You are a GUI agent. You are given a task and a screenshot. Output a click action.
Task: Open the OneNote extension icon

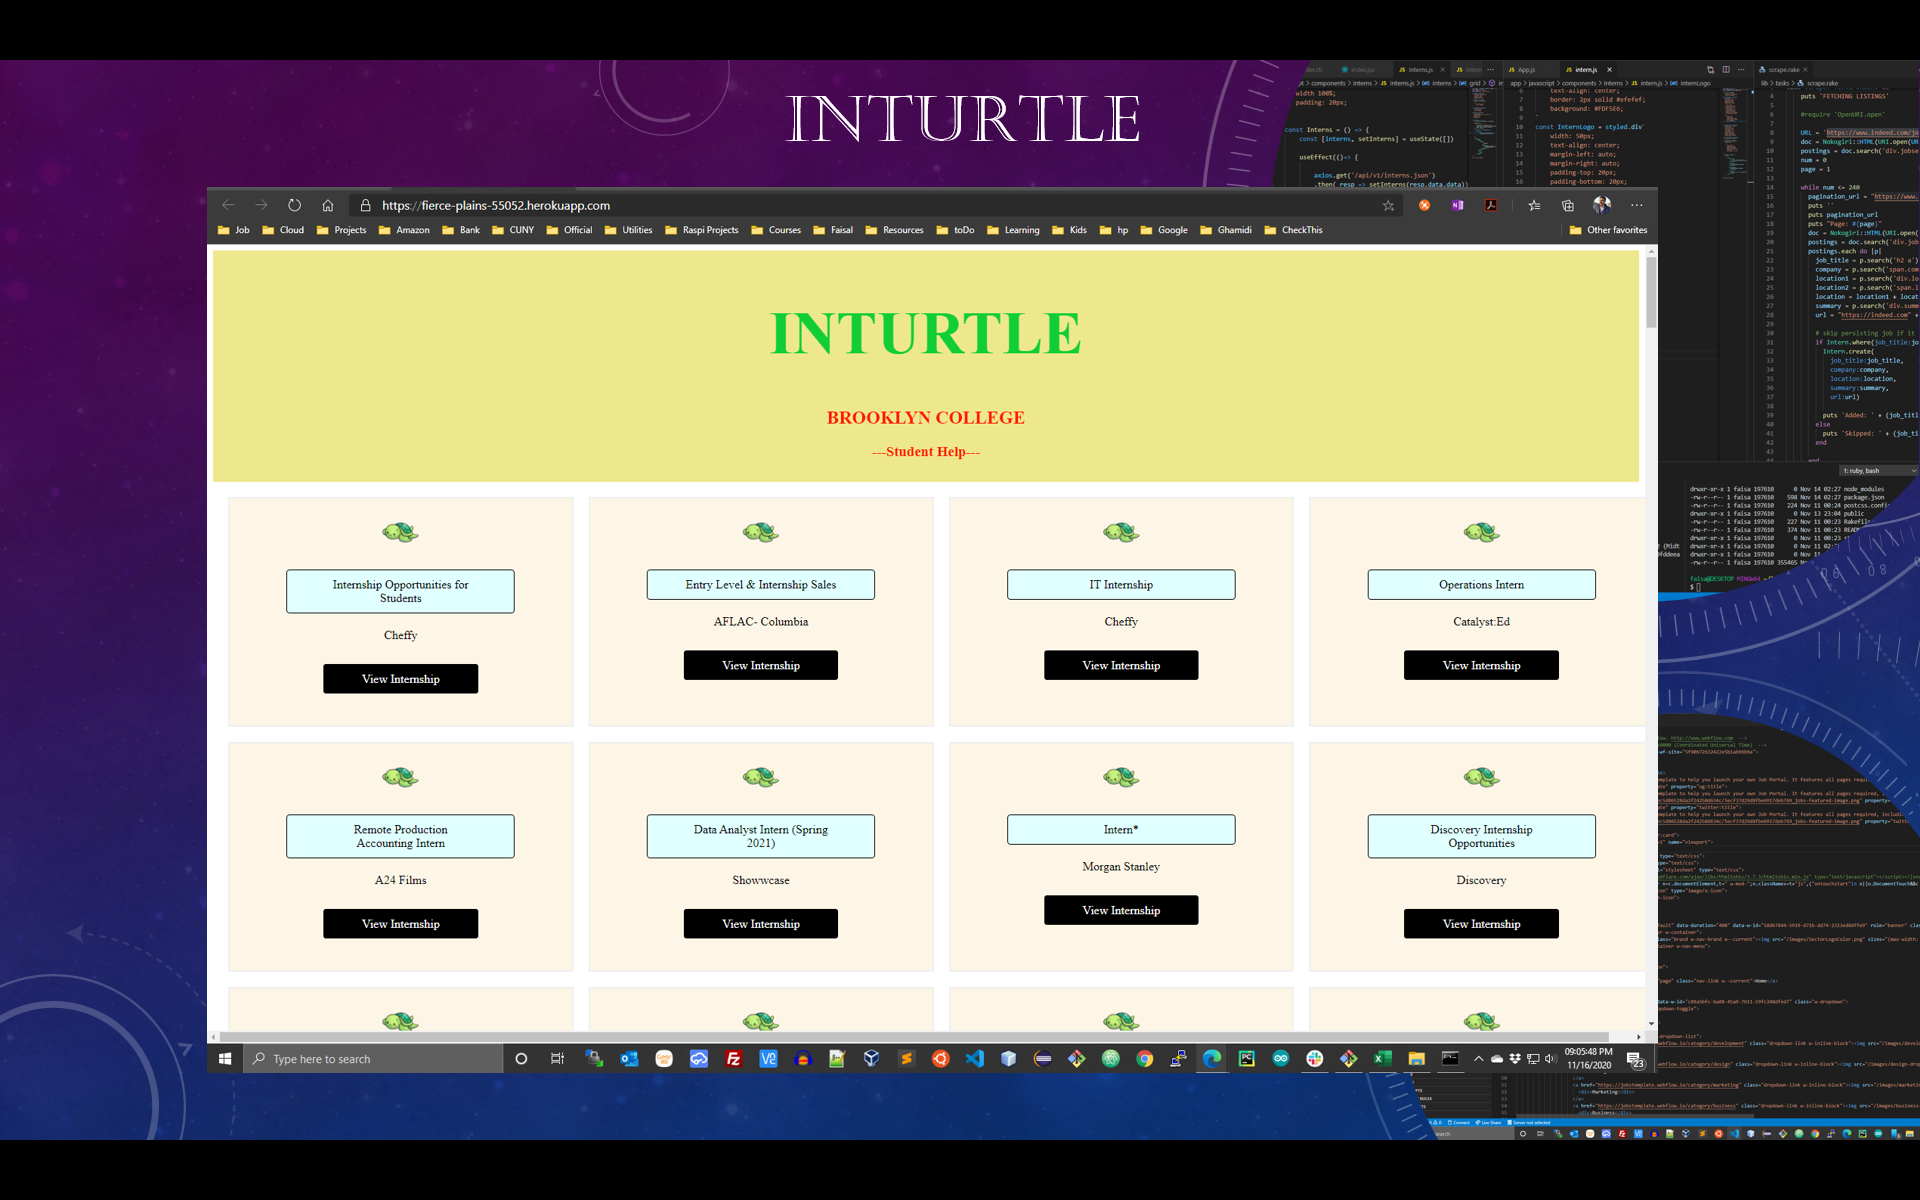pos(1457,205)
